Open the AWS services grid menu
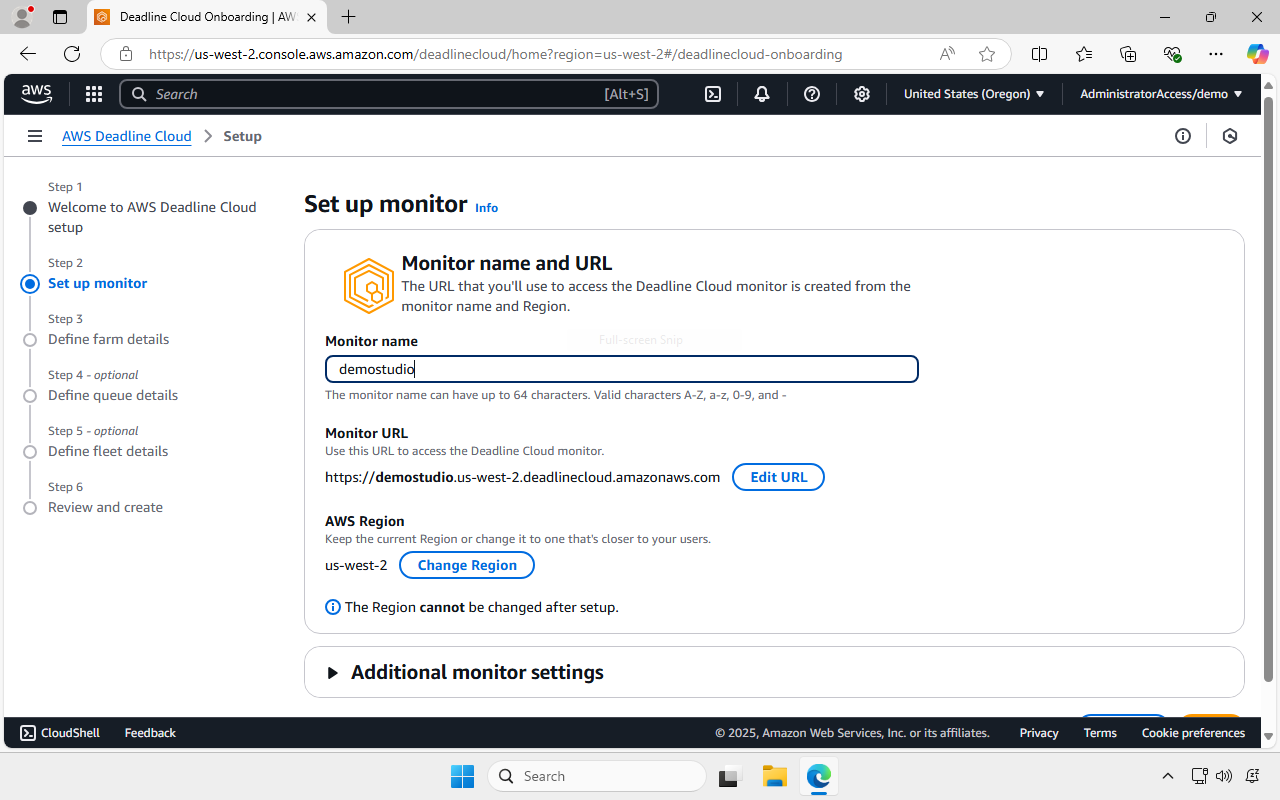1280x800 pixels. coord(93,93)
